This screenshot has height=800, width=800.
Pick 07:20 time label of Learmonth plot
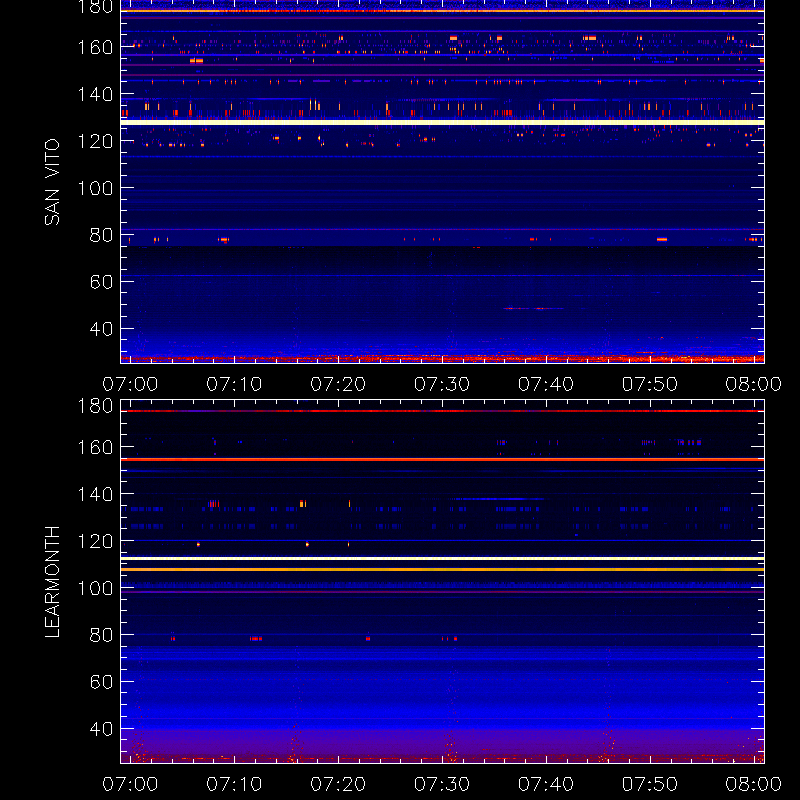coord(338,784)
